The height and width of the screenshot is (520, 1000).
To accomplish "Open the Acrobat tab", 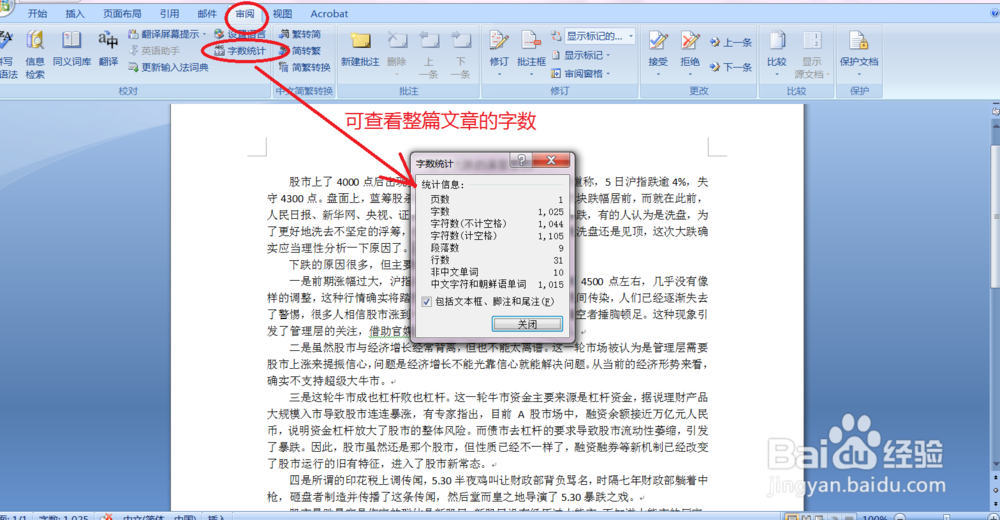I will tap(329, 13).
